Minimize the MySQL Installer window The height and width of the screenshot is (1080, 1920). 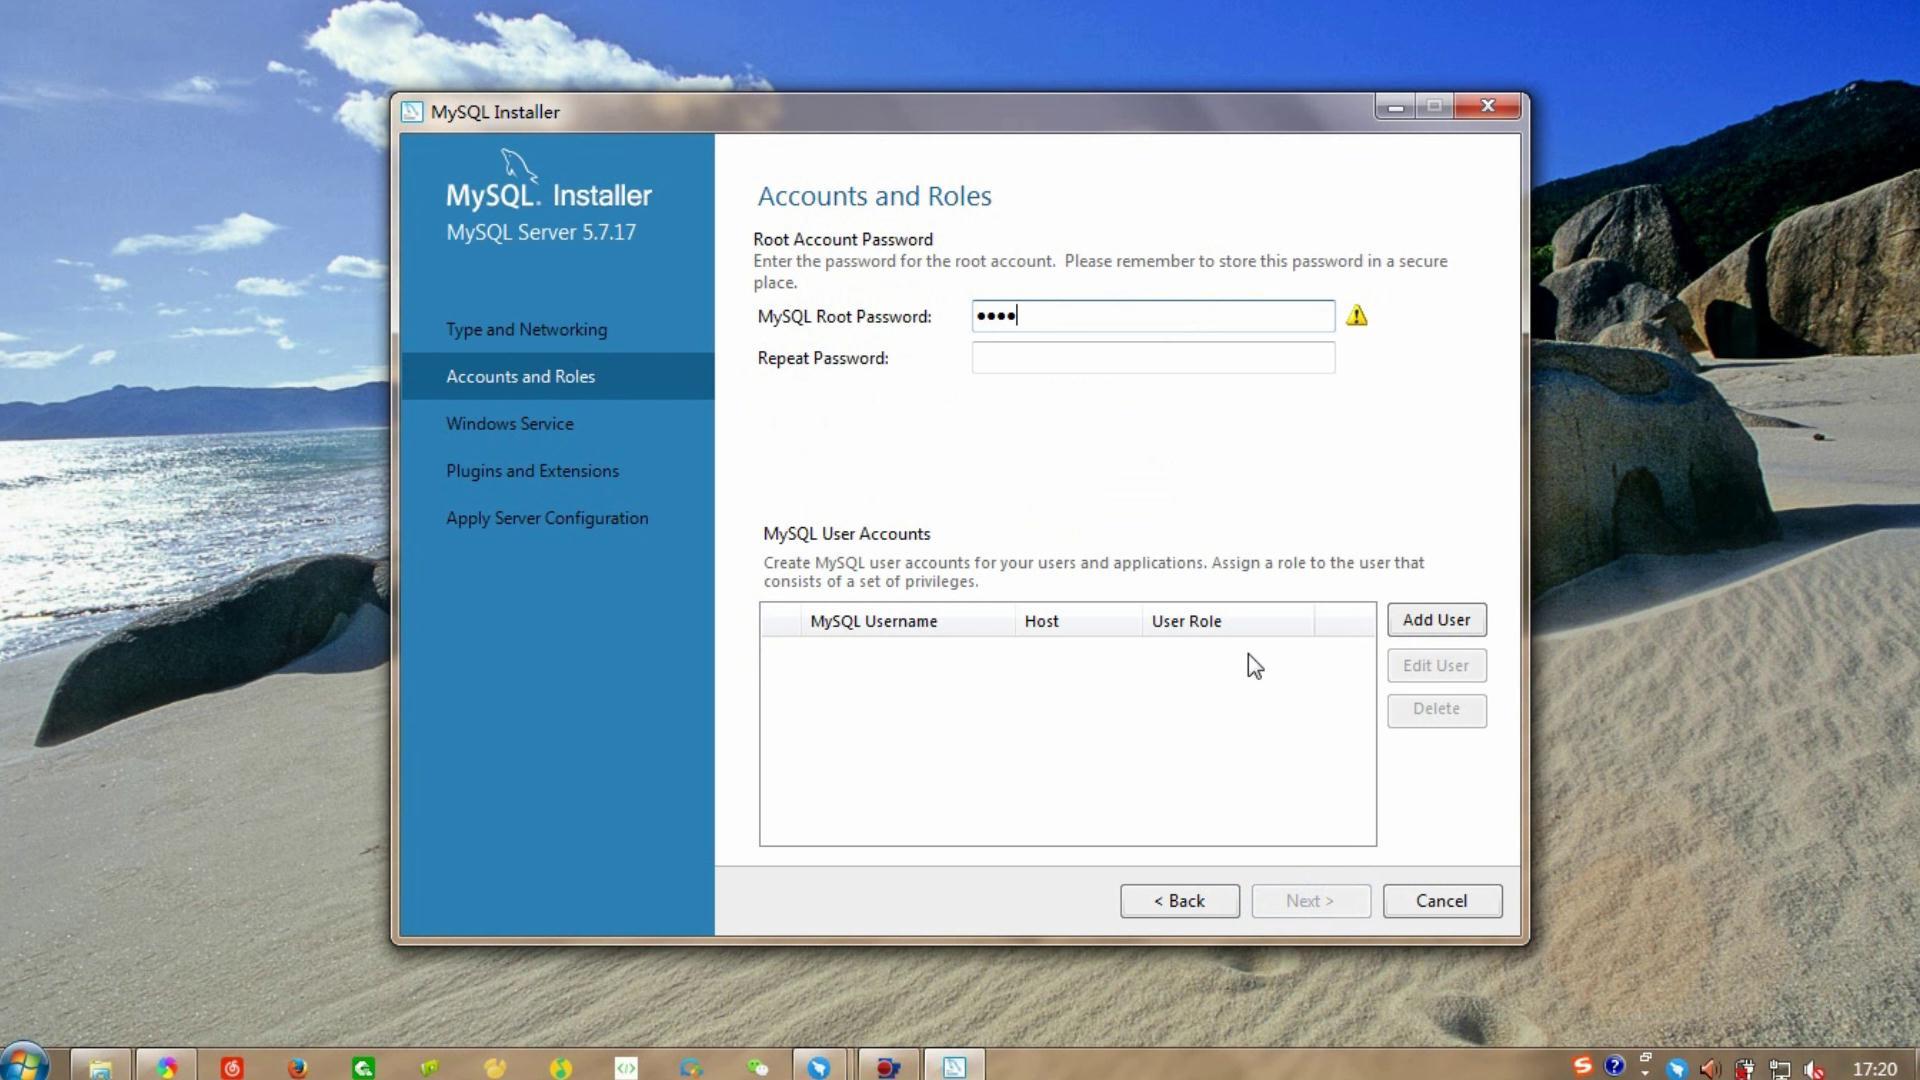(1395, 106)
